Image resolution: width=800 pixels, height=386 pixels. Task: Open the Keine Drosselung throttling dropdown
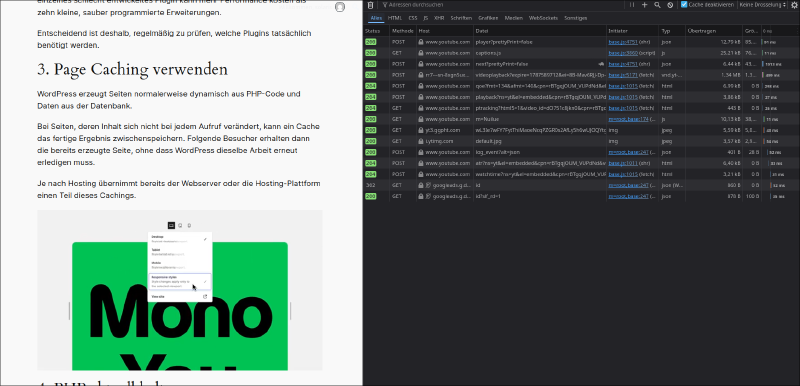coord(762,5)
